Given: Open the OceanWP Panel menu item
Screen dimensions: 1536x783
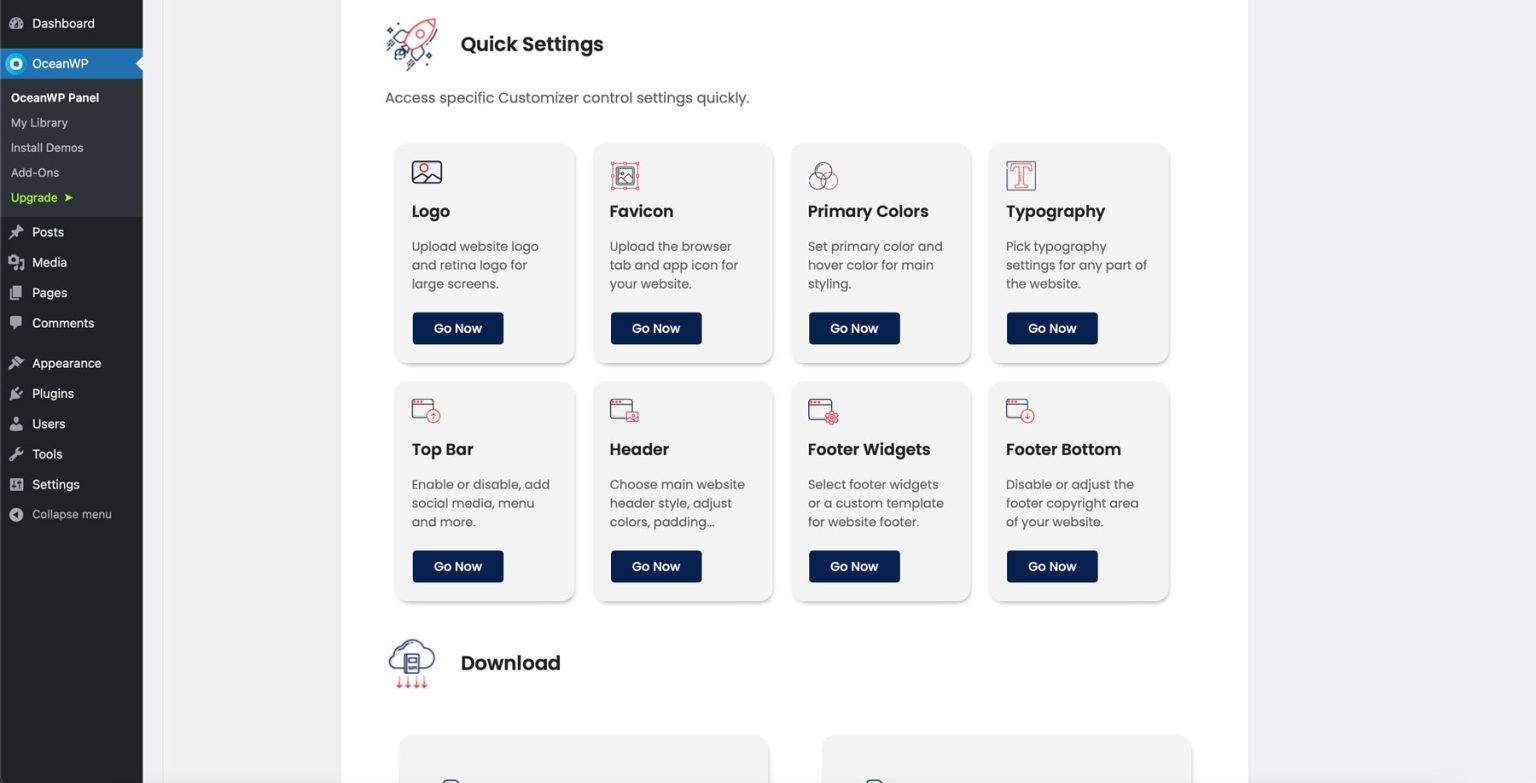Looking at the screenshot, I should [54, 97].
